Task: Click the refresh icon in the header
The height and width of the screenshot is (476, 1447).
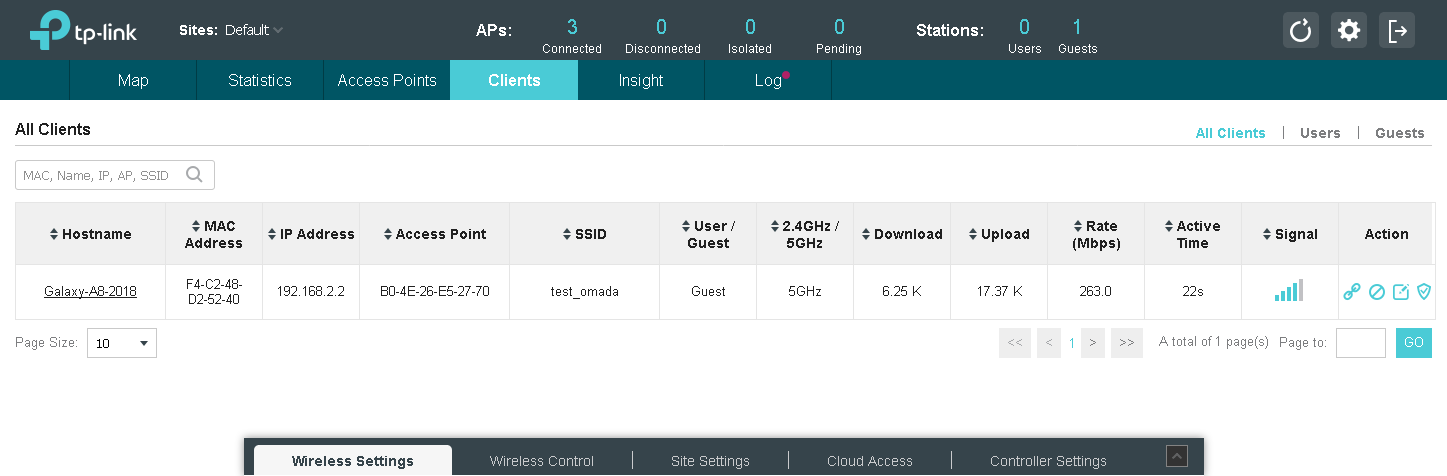Action: point(1300,31)
